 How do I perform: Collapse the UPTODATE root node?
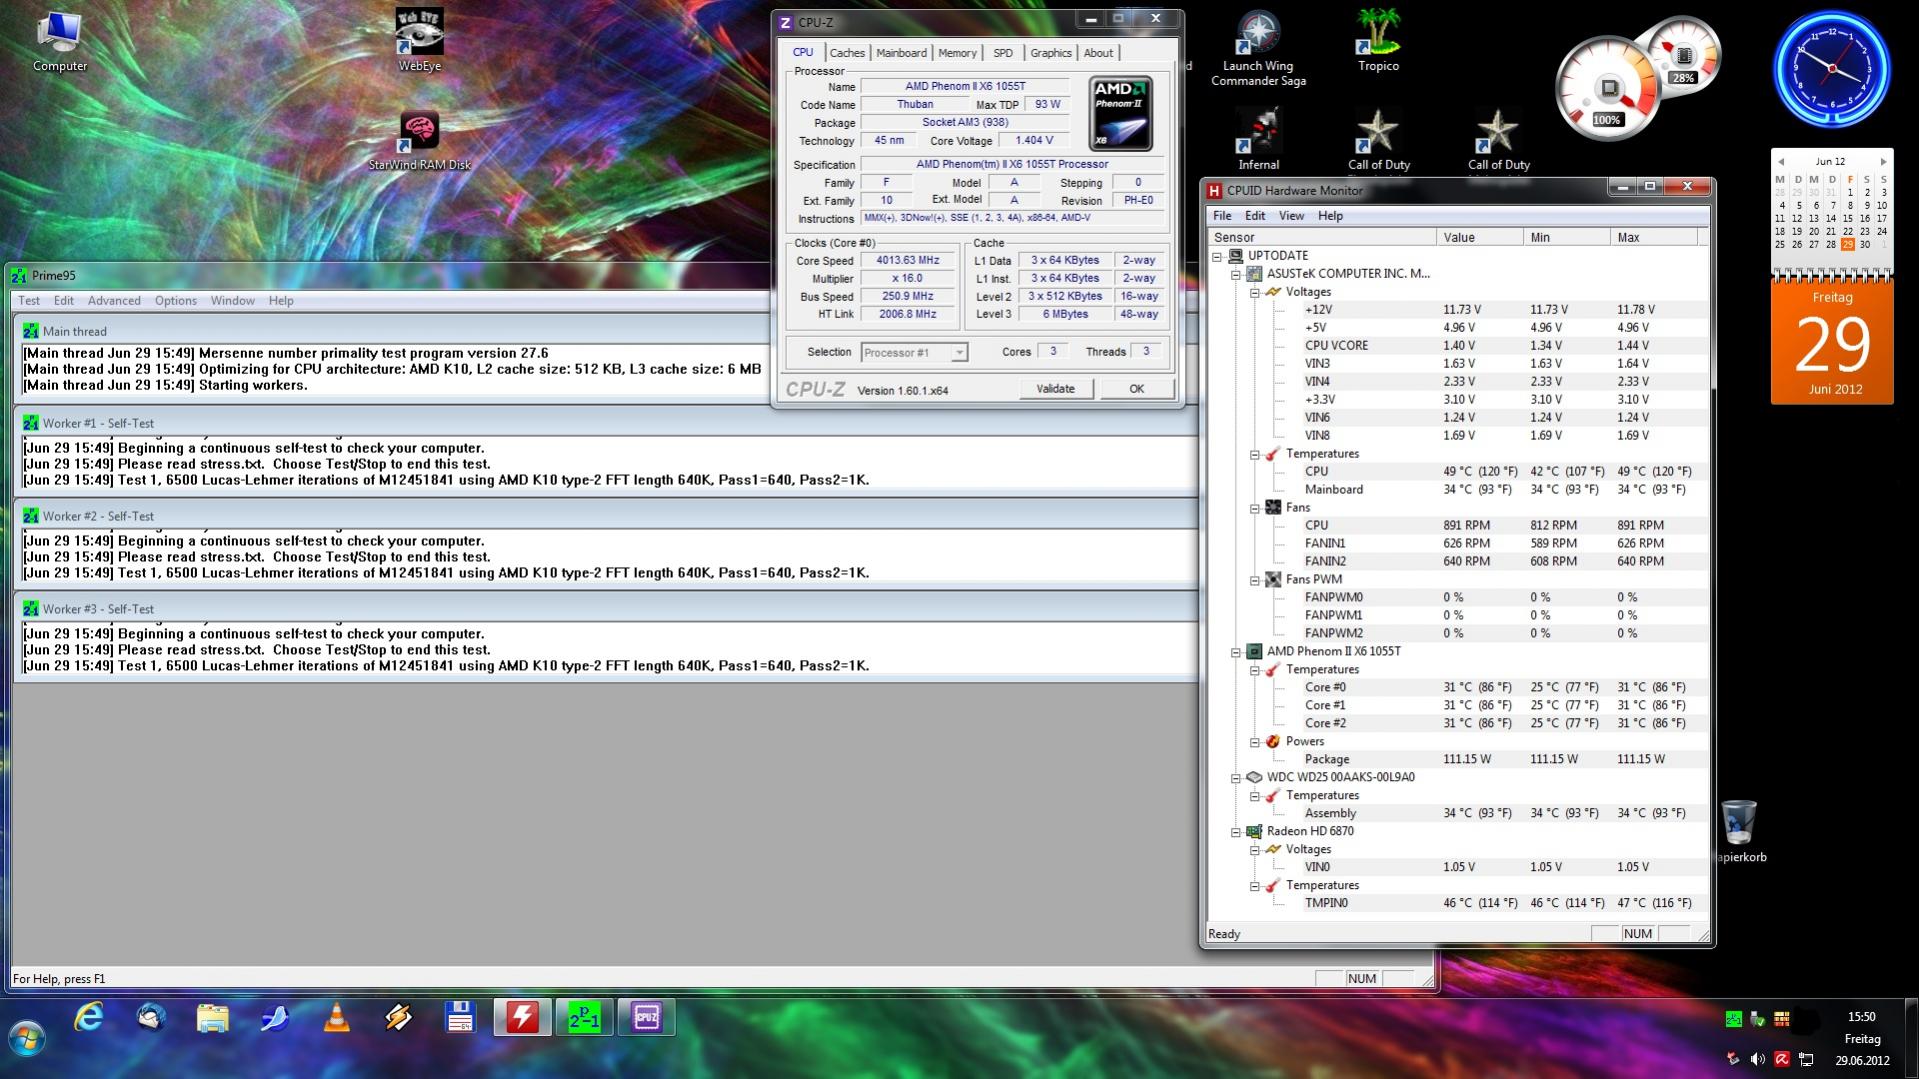point(1218,256)
